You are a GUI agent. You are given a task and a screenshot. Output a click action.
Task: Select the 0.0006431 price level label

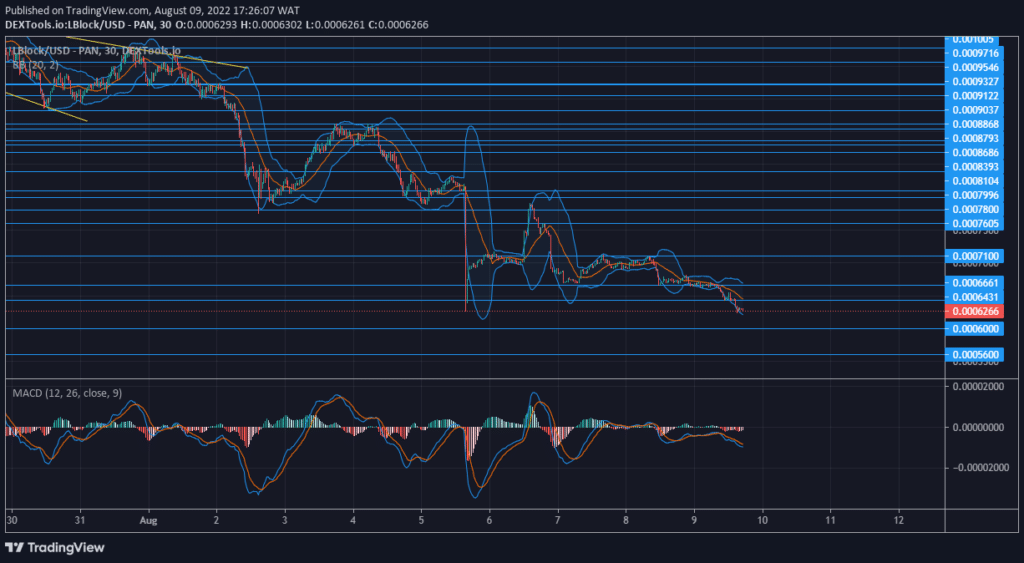point(975,297)
